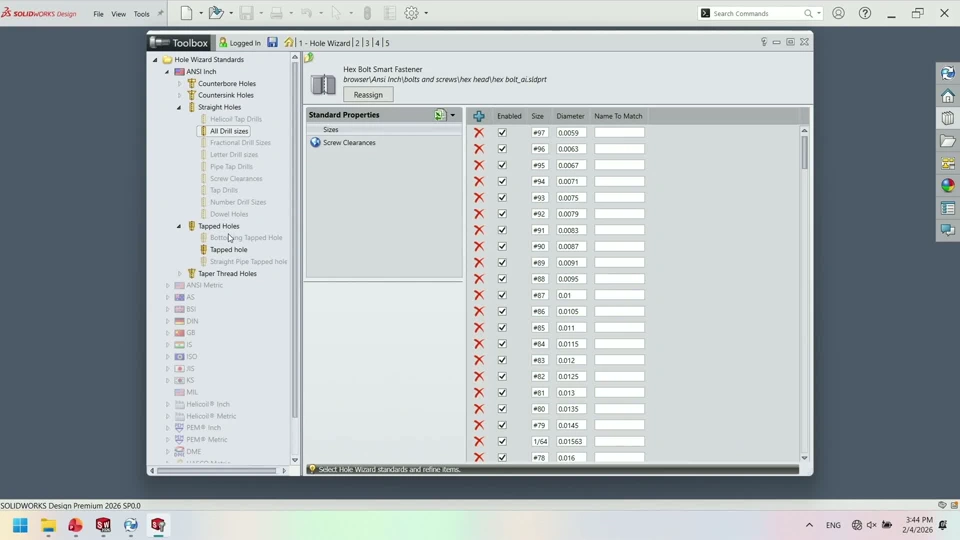Click Name To Match field for #97
Screen dimensions: 960x540
(x=619, y=132)
